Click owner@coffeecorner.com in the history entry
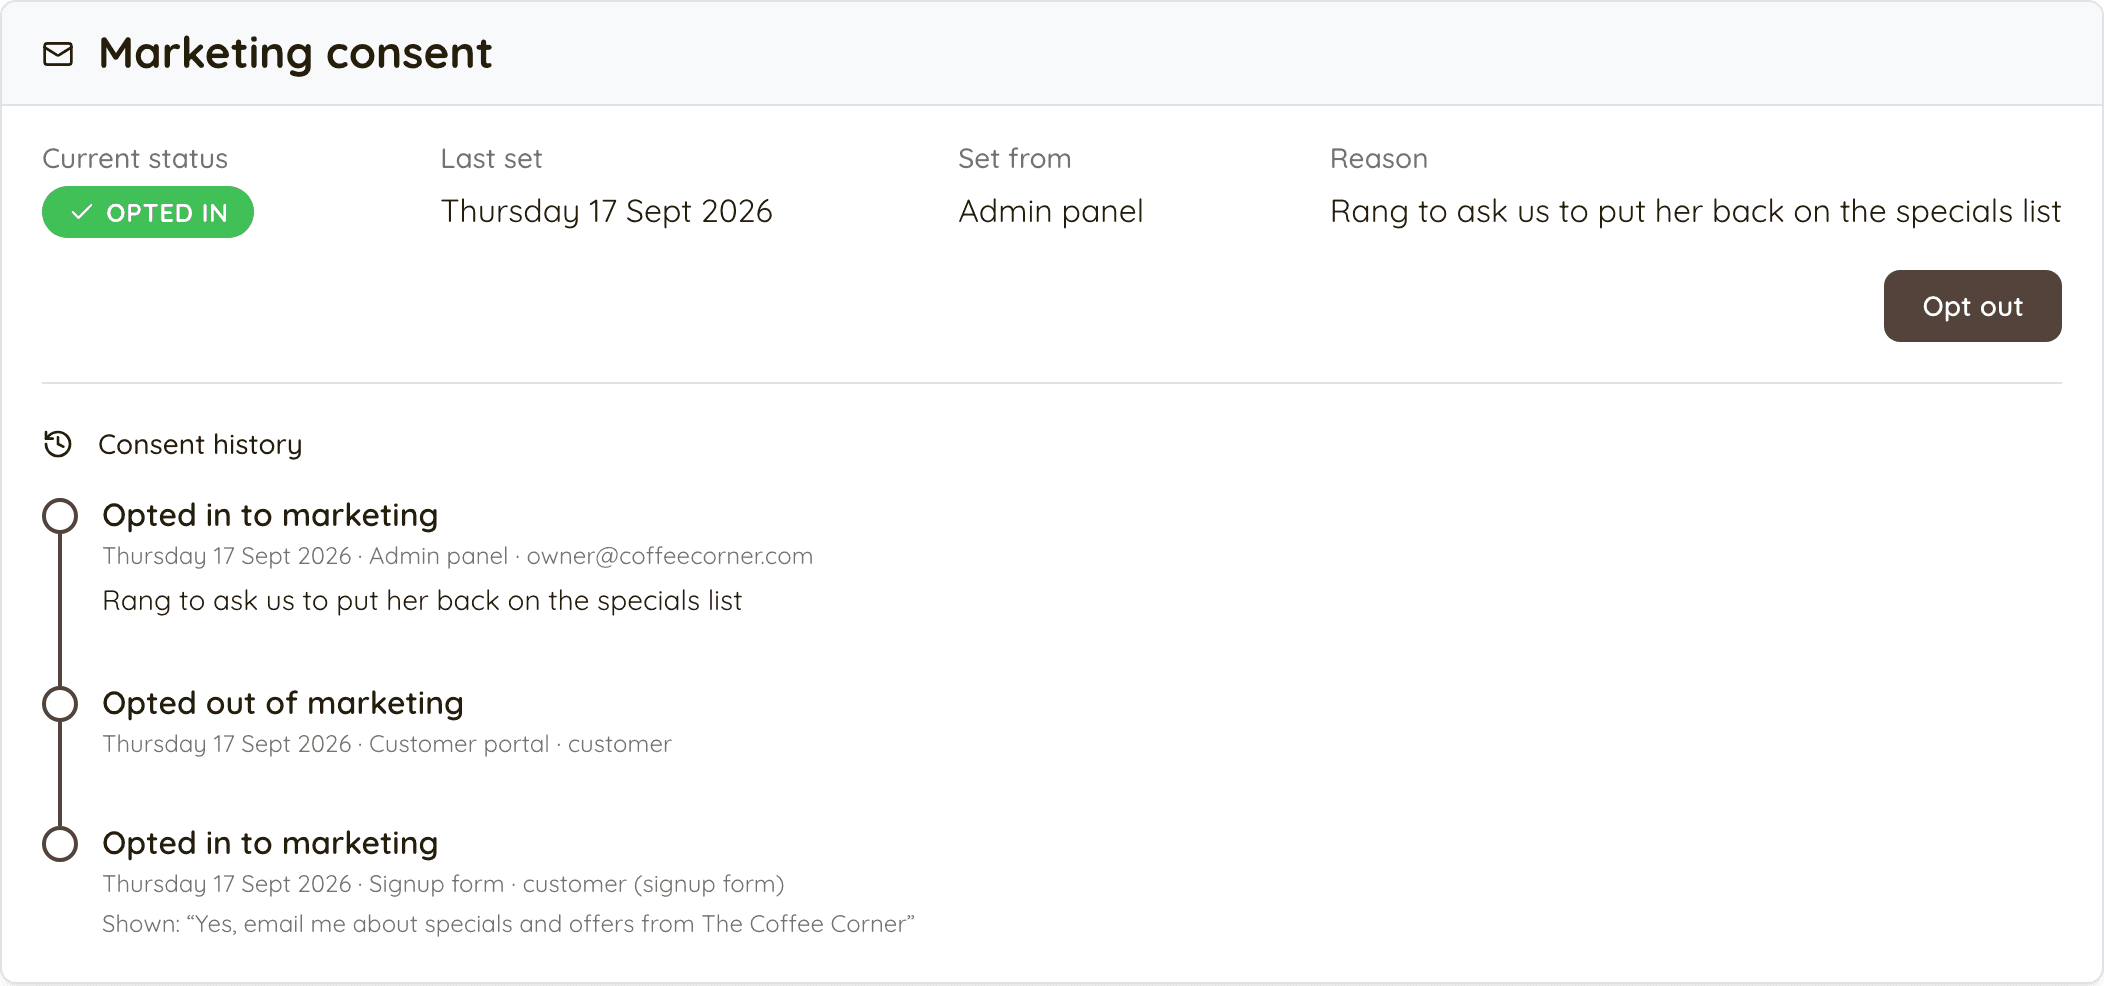The image size is (2104, 986). point(669,556)
